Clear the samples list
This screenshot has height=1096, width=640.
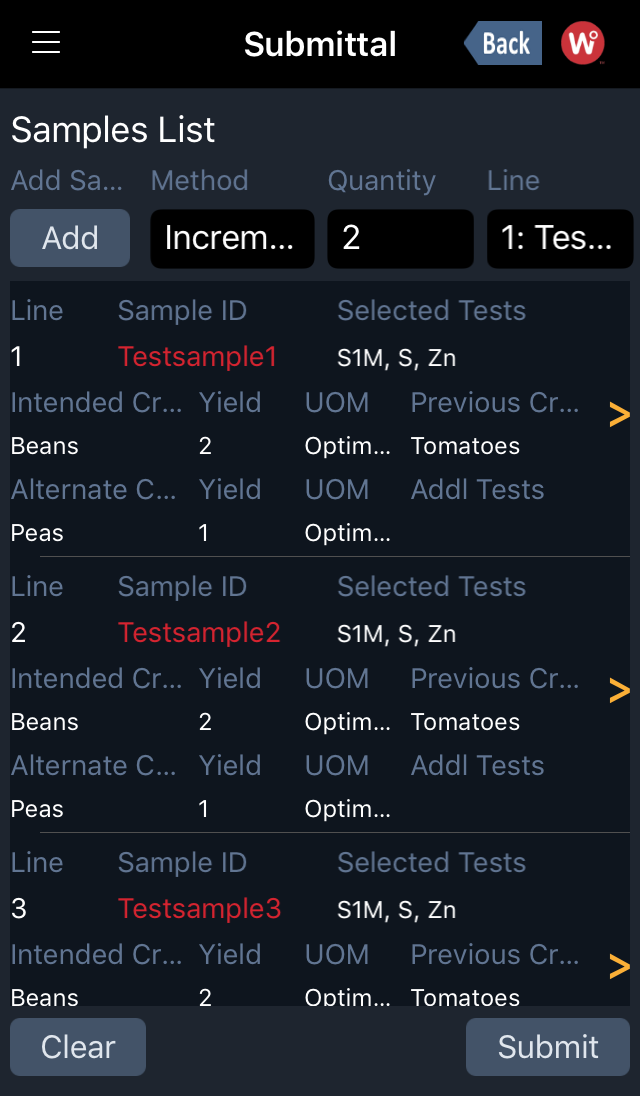pos(78,1047)
